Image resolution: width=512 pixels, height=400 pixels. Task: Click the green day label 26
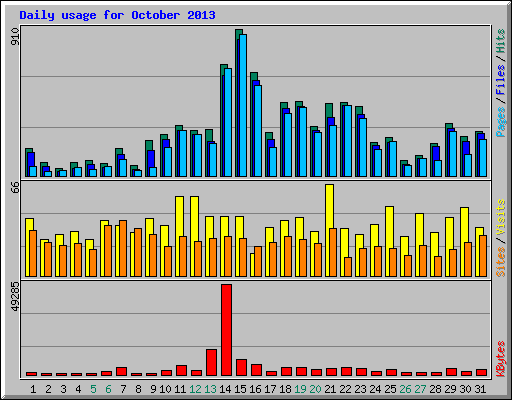coord(405,389)
